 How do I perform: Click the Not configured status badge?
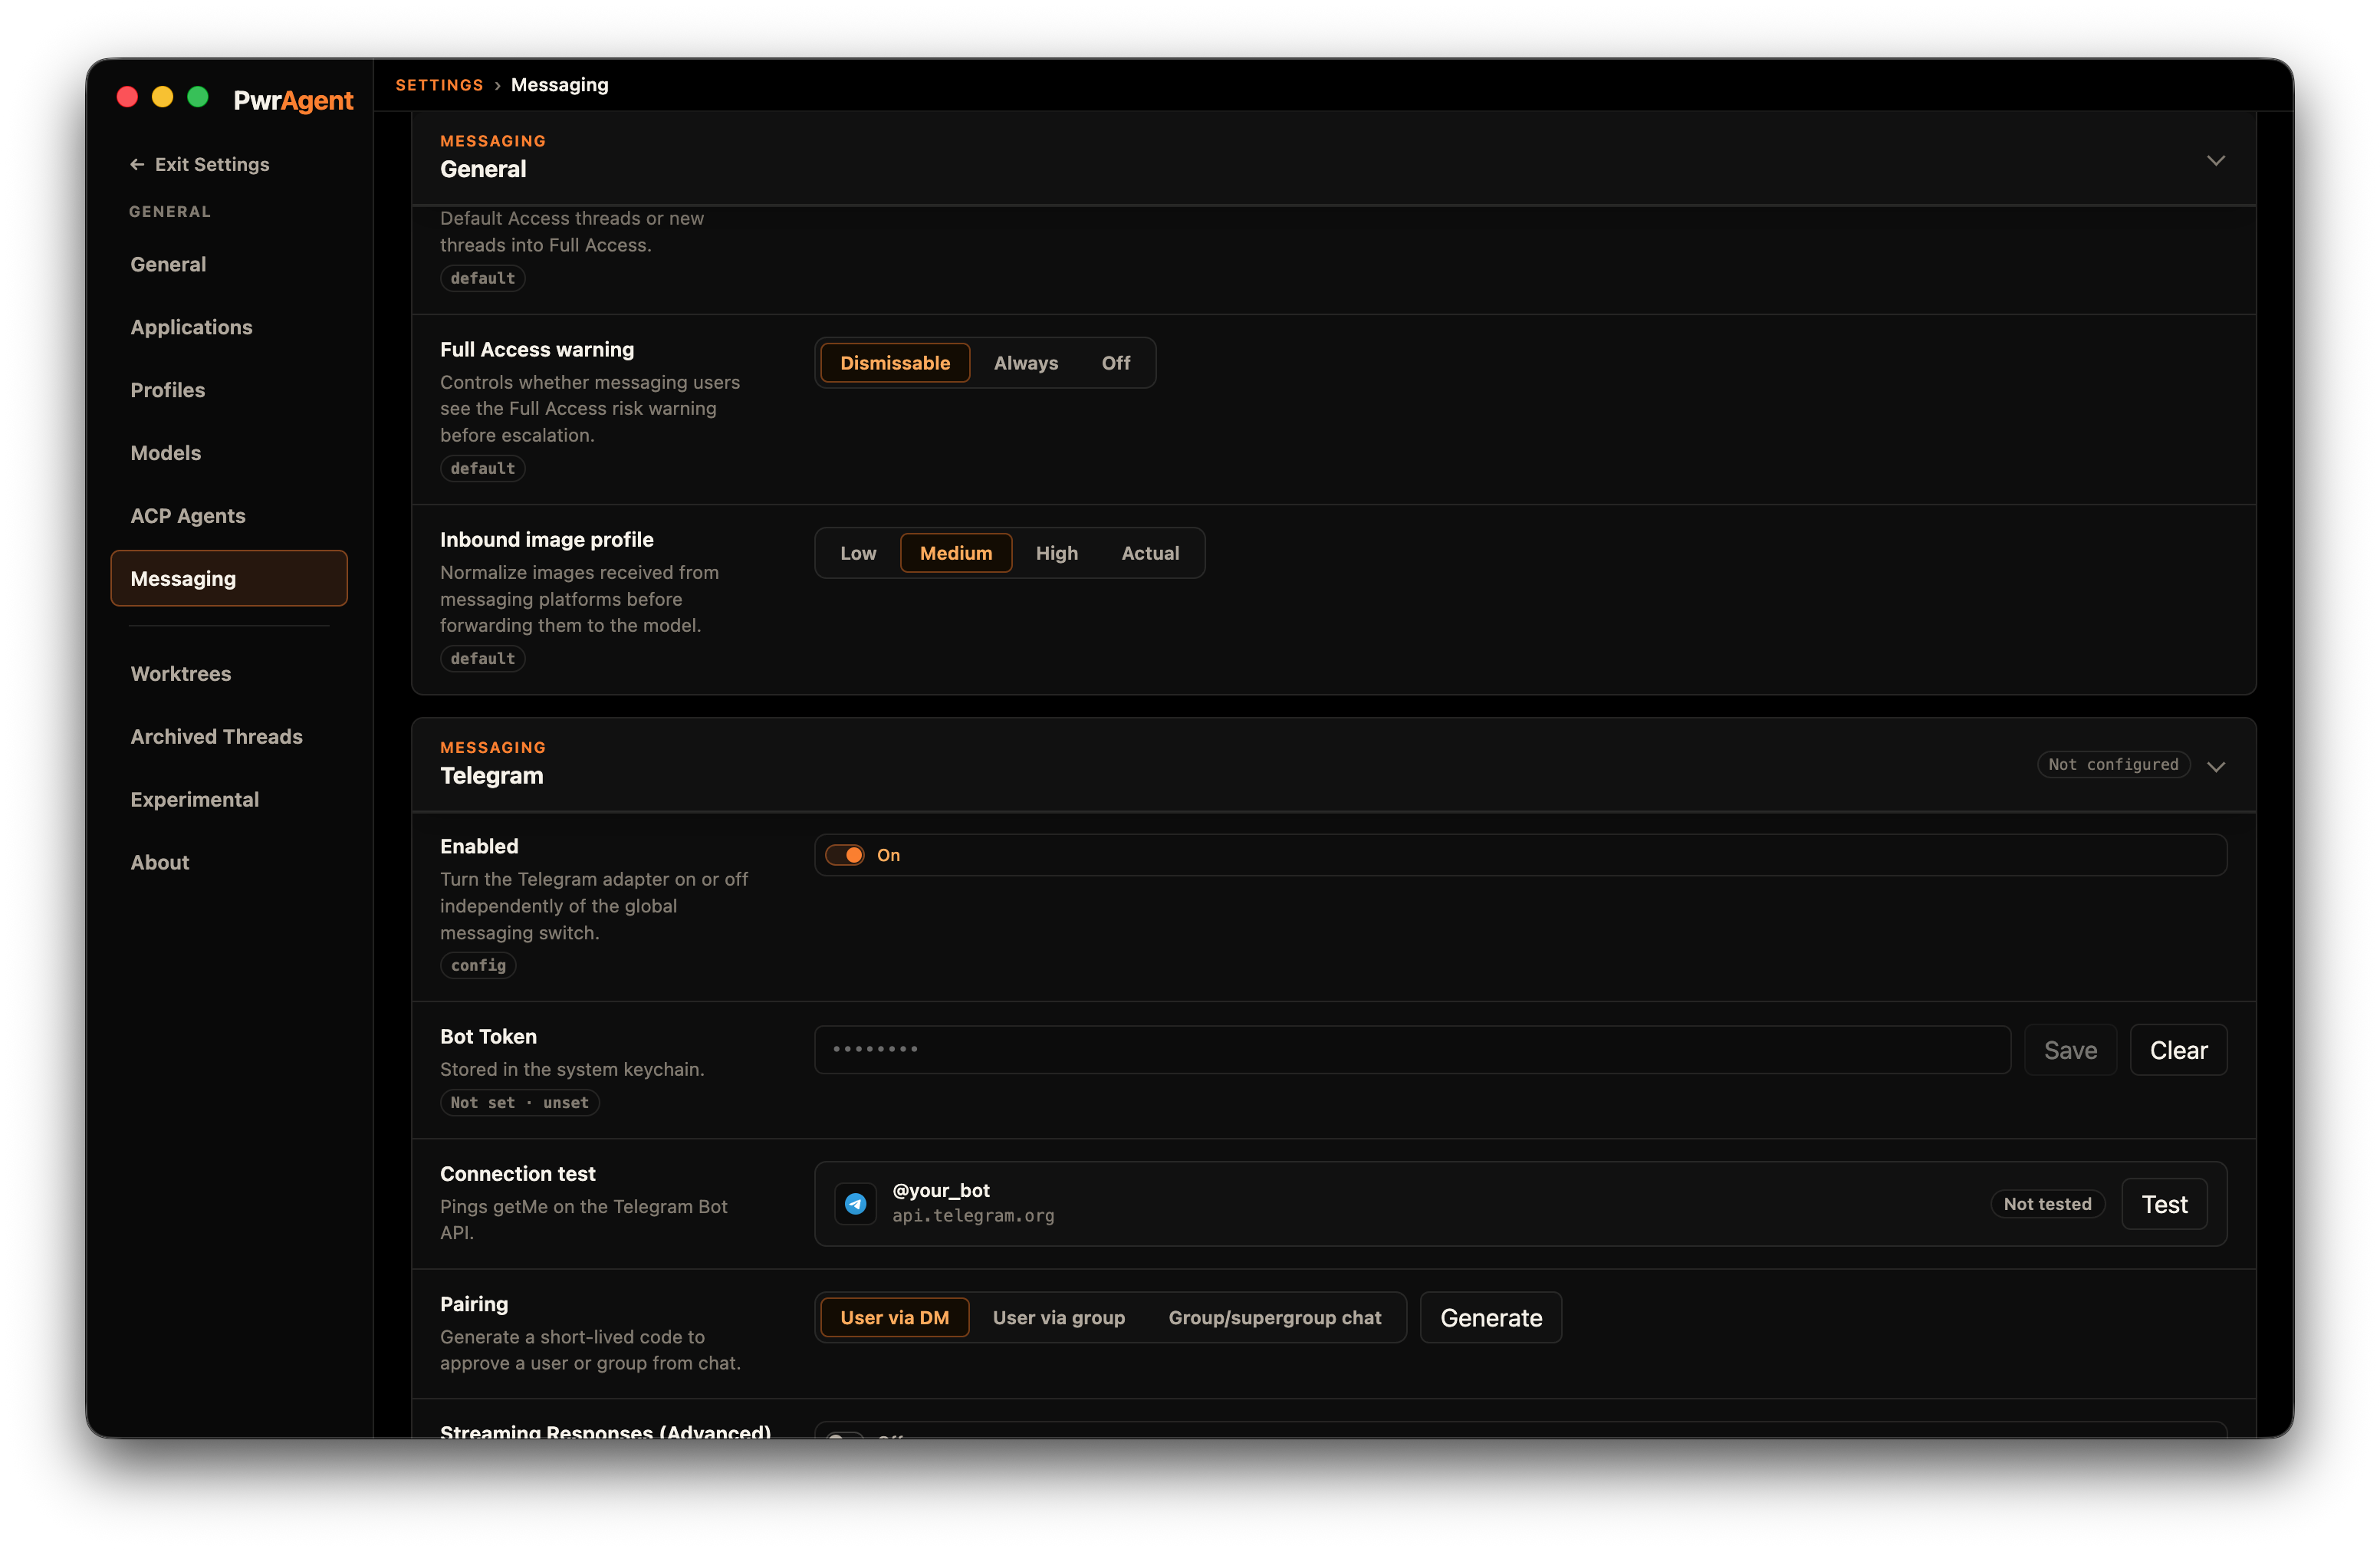2113,765
